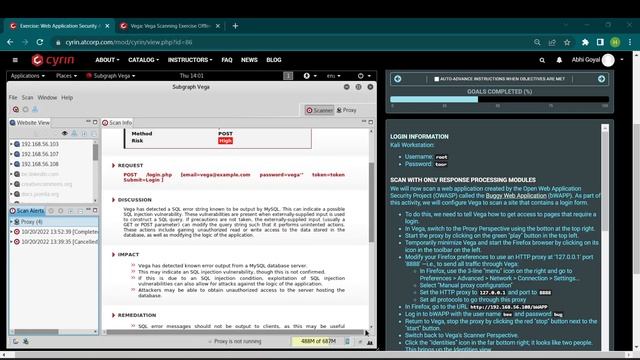
Task: Open the notifications bell
Action: pyautogui.click(x=559, y=60)
